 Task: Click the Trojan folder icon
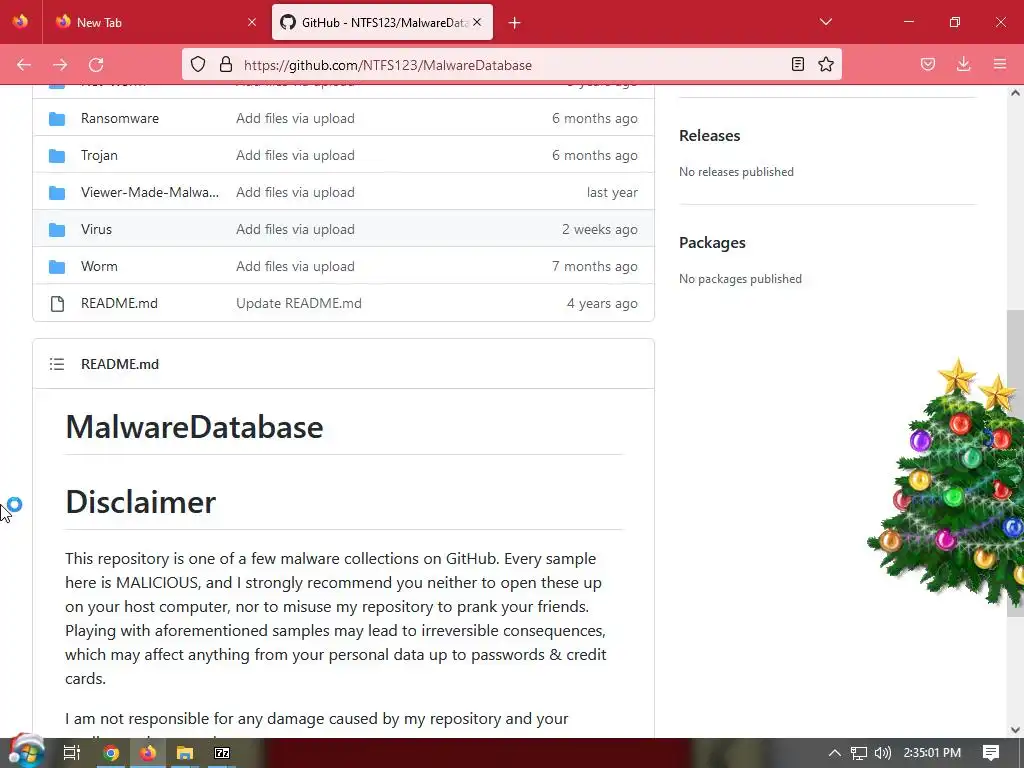tap(57, 155)
